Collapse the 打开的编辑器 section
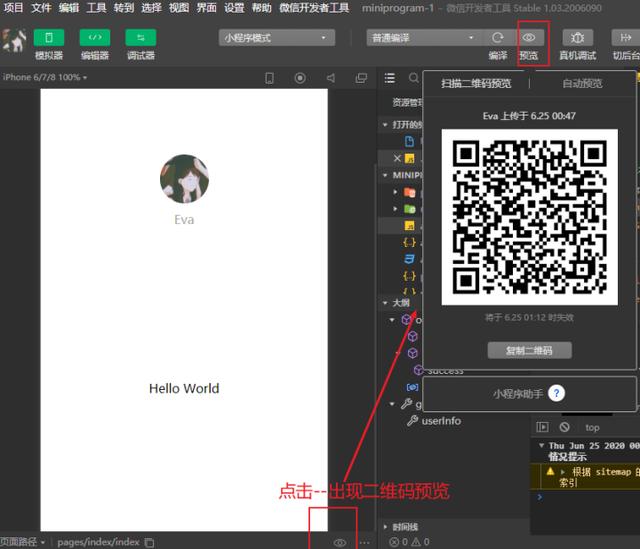Image resolution: width=640 pixels, height=549 pixels. tap(385, 124)
